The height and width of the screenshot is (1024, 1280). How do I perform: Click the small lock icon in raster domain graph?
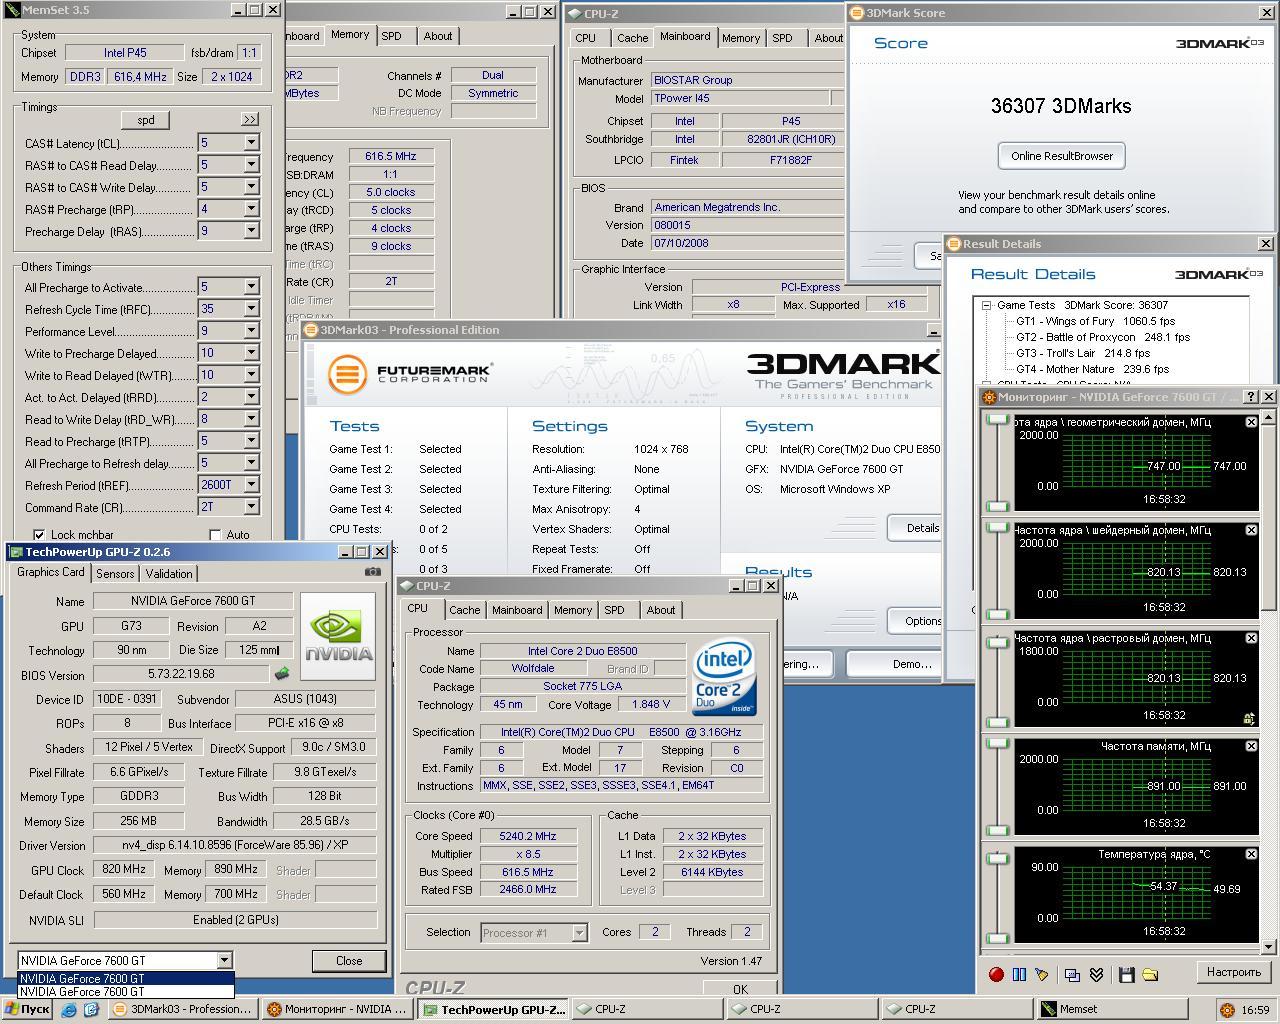pyautogui.click(x=1249, y=718)
